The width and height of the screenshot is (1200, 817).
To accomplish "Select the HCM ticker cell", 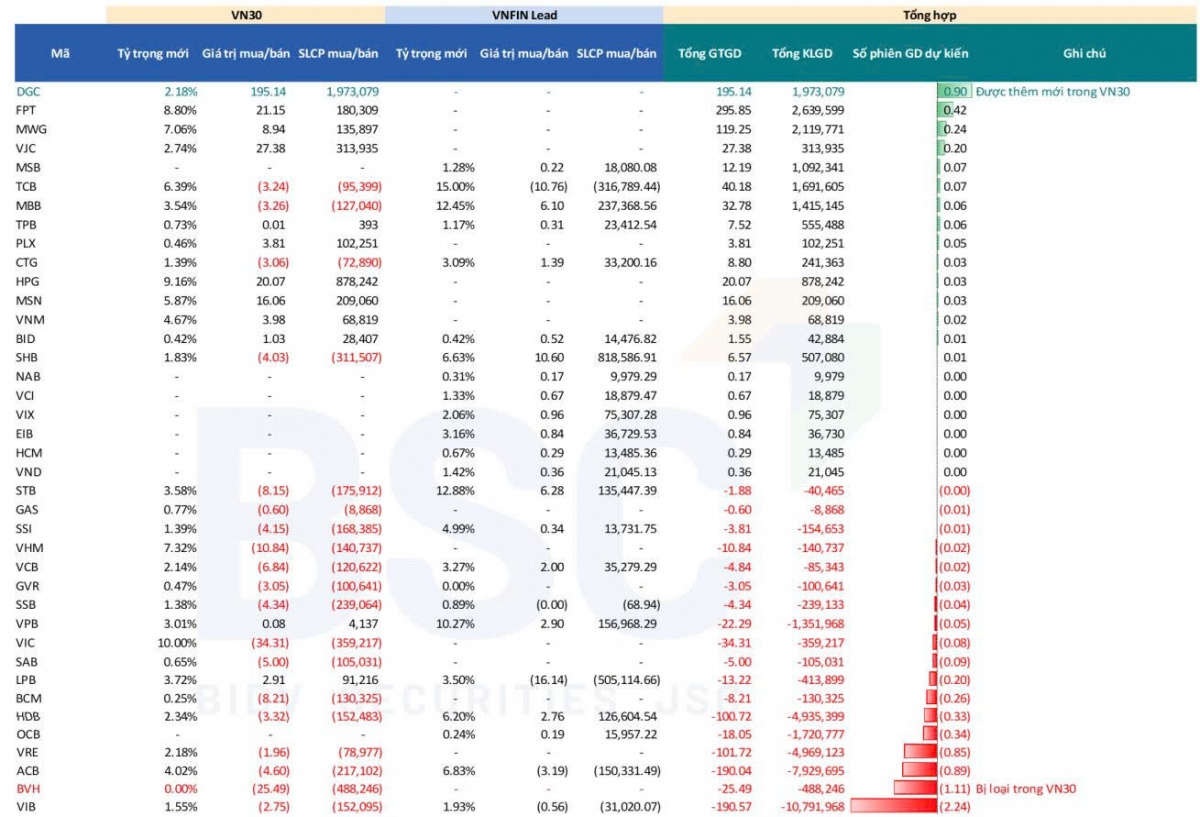I will (29, 452).
